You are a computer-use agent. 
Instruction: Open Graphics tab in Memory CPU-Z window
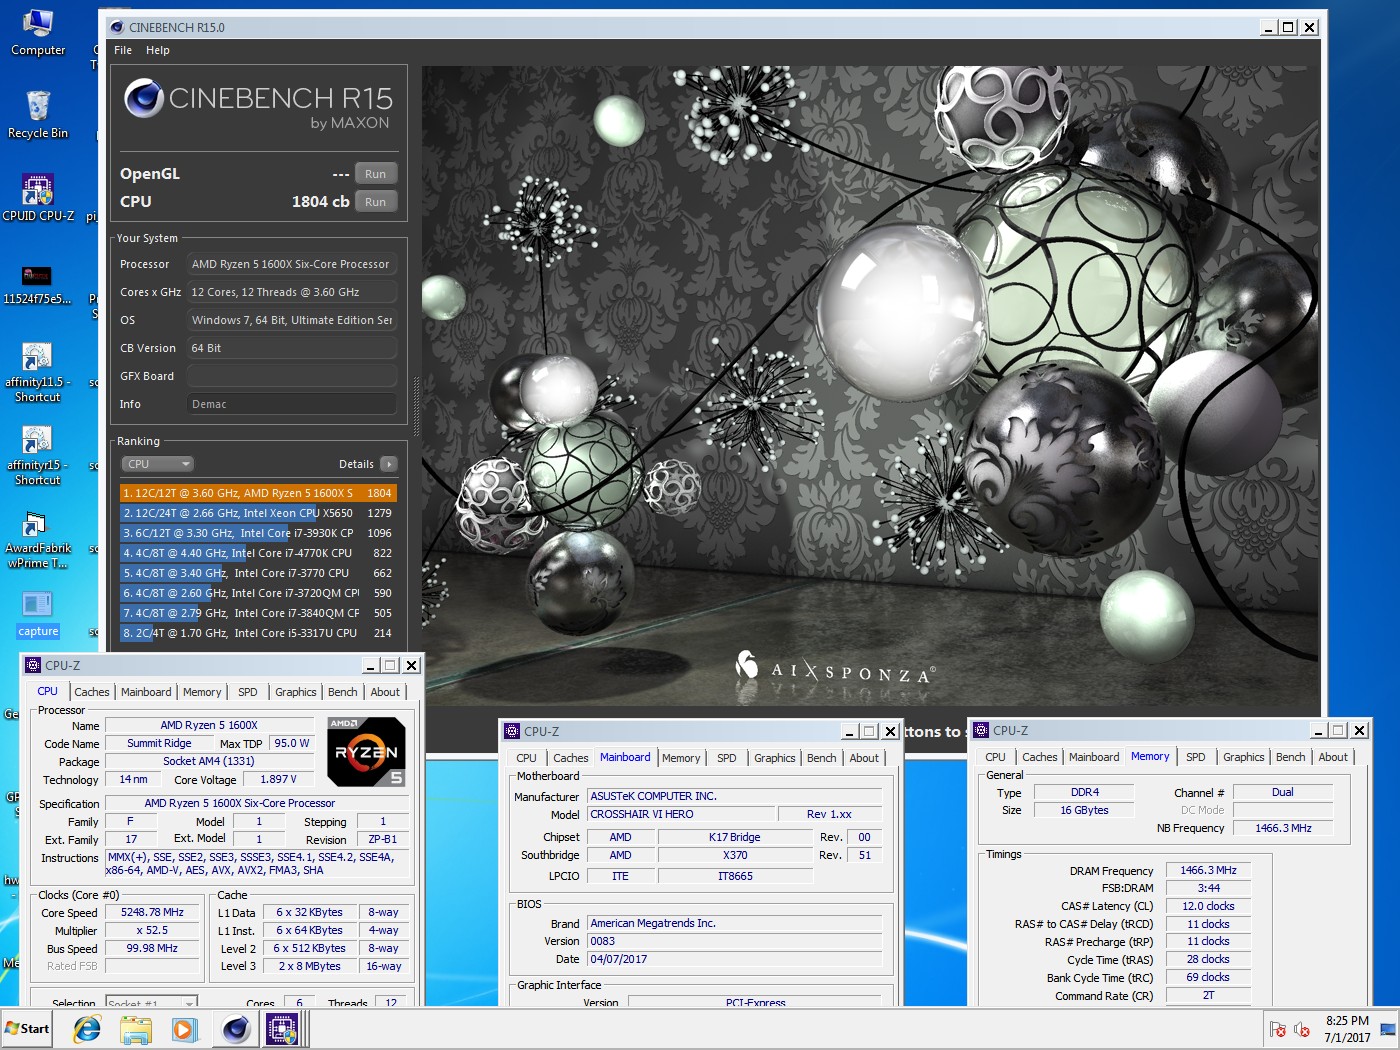click(x=1244, y=757)
